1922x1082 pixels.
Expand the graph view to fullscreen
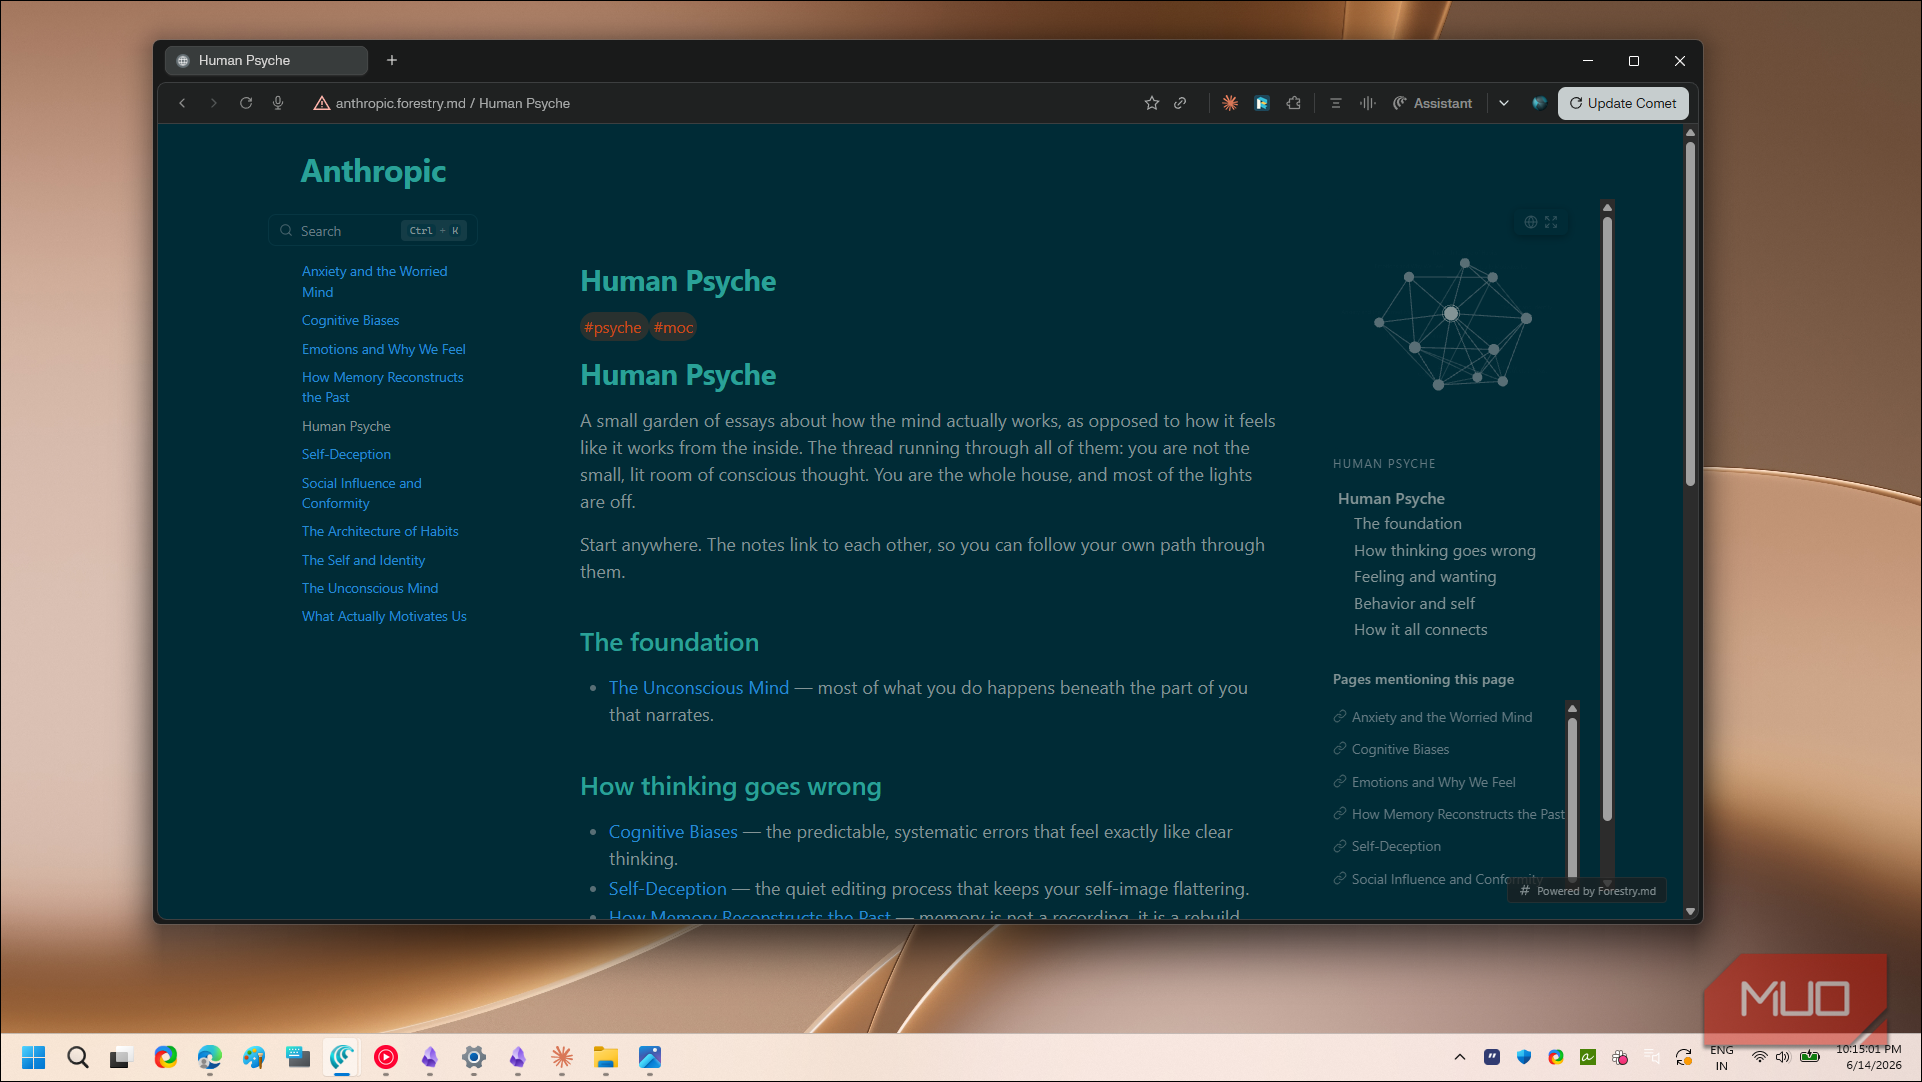[x=1551, y=222]
